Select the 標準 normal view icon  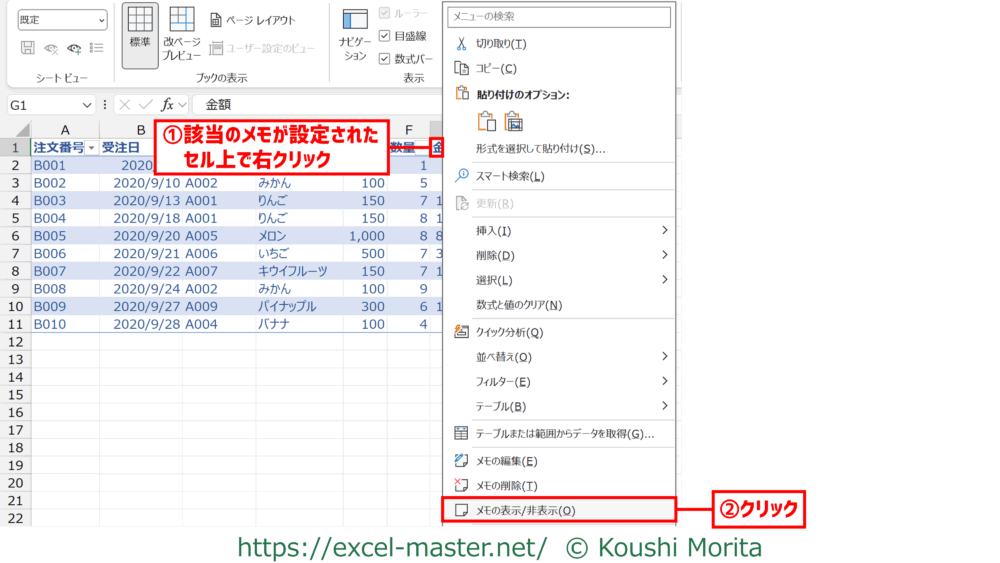140,36
